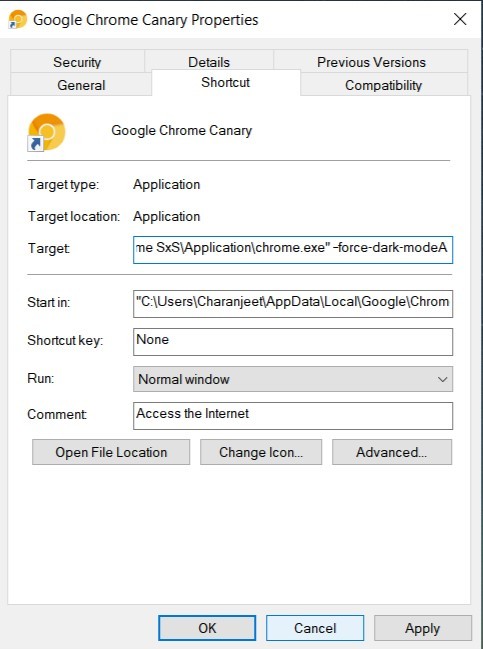Apply the shortcut changes
The image size is (483, 649).
[x=423, y=628]
